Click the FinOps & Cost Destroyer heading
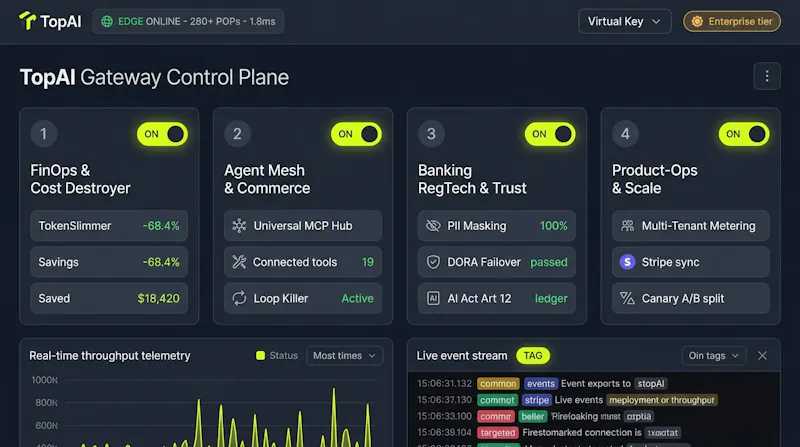 (x=80, y=179)
